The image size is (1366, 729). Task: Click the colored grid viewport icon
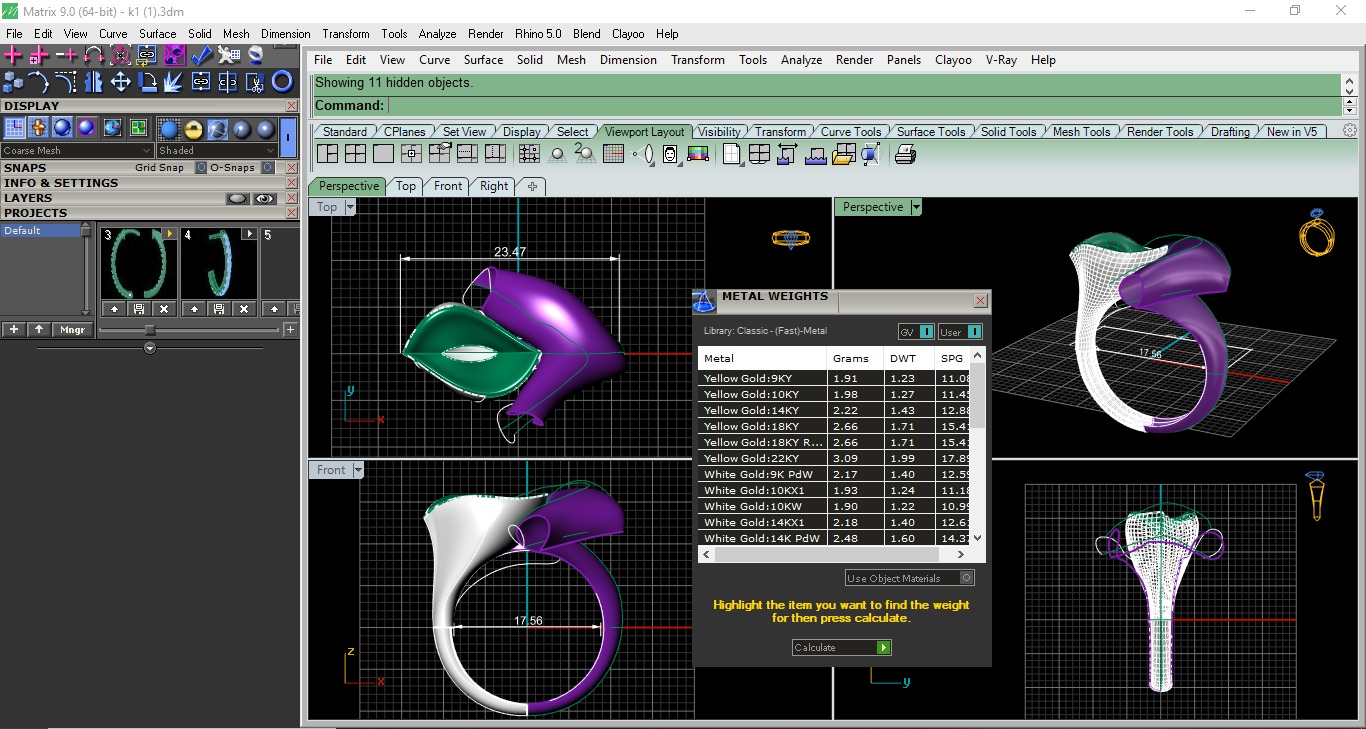(x=613, y=154)
